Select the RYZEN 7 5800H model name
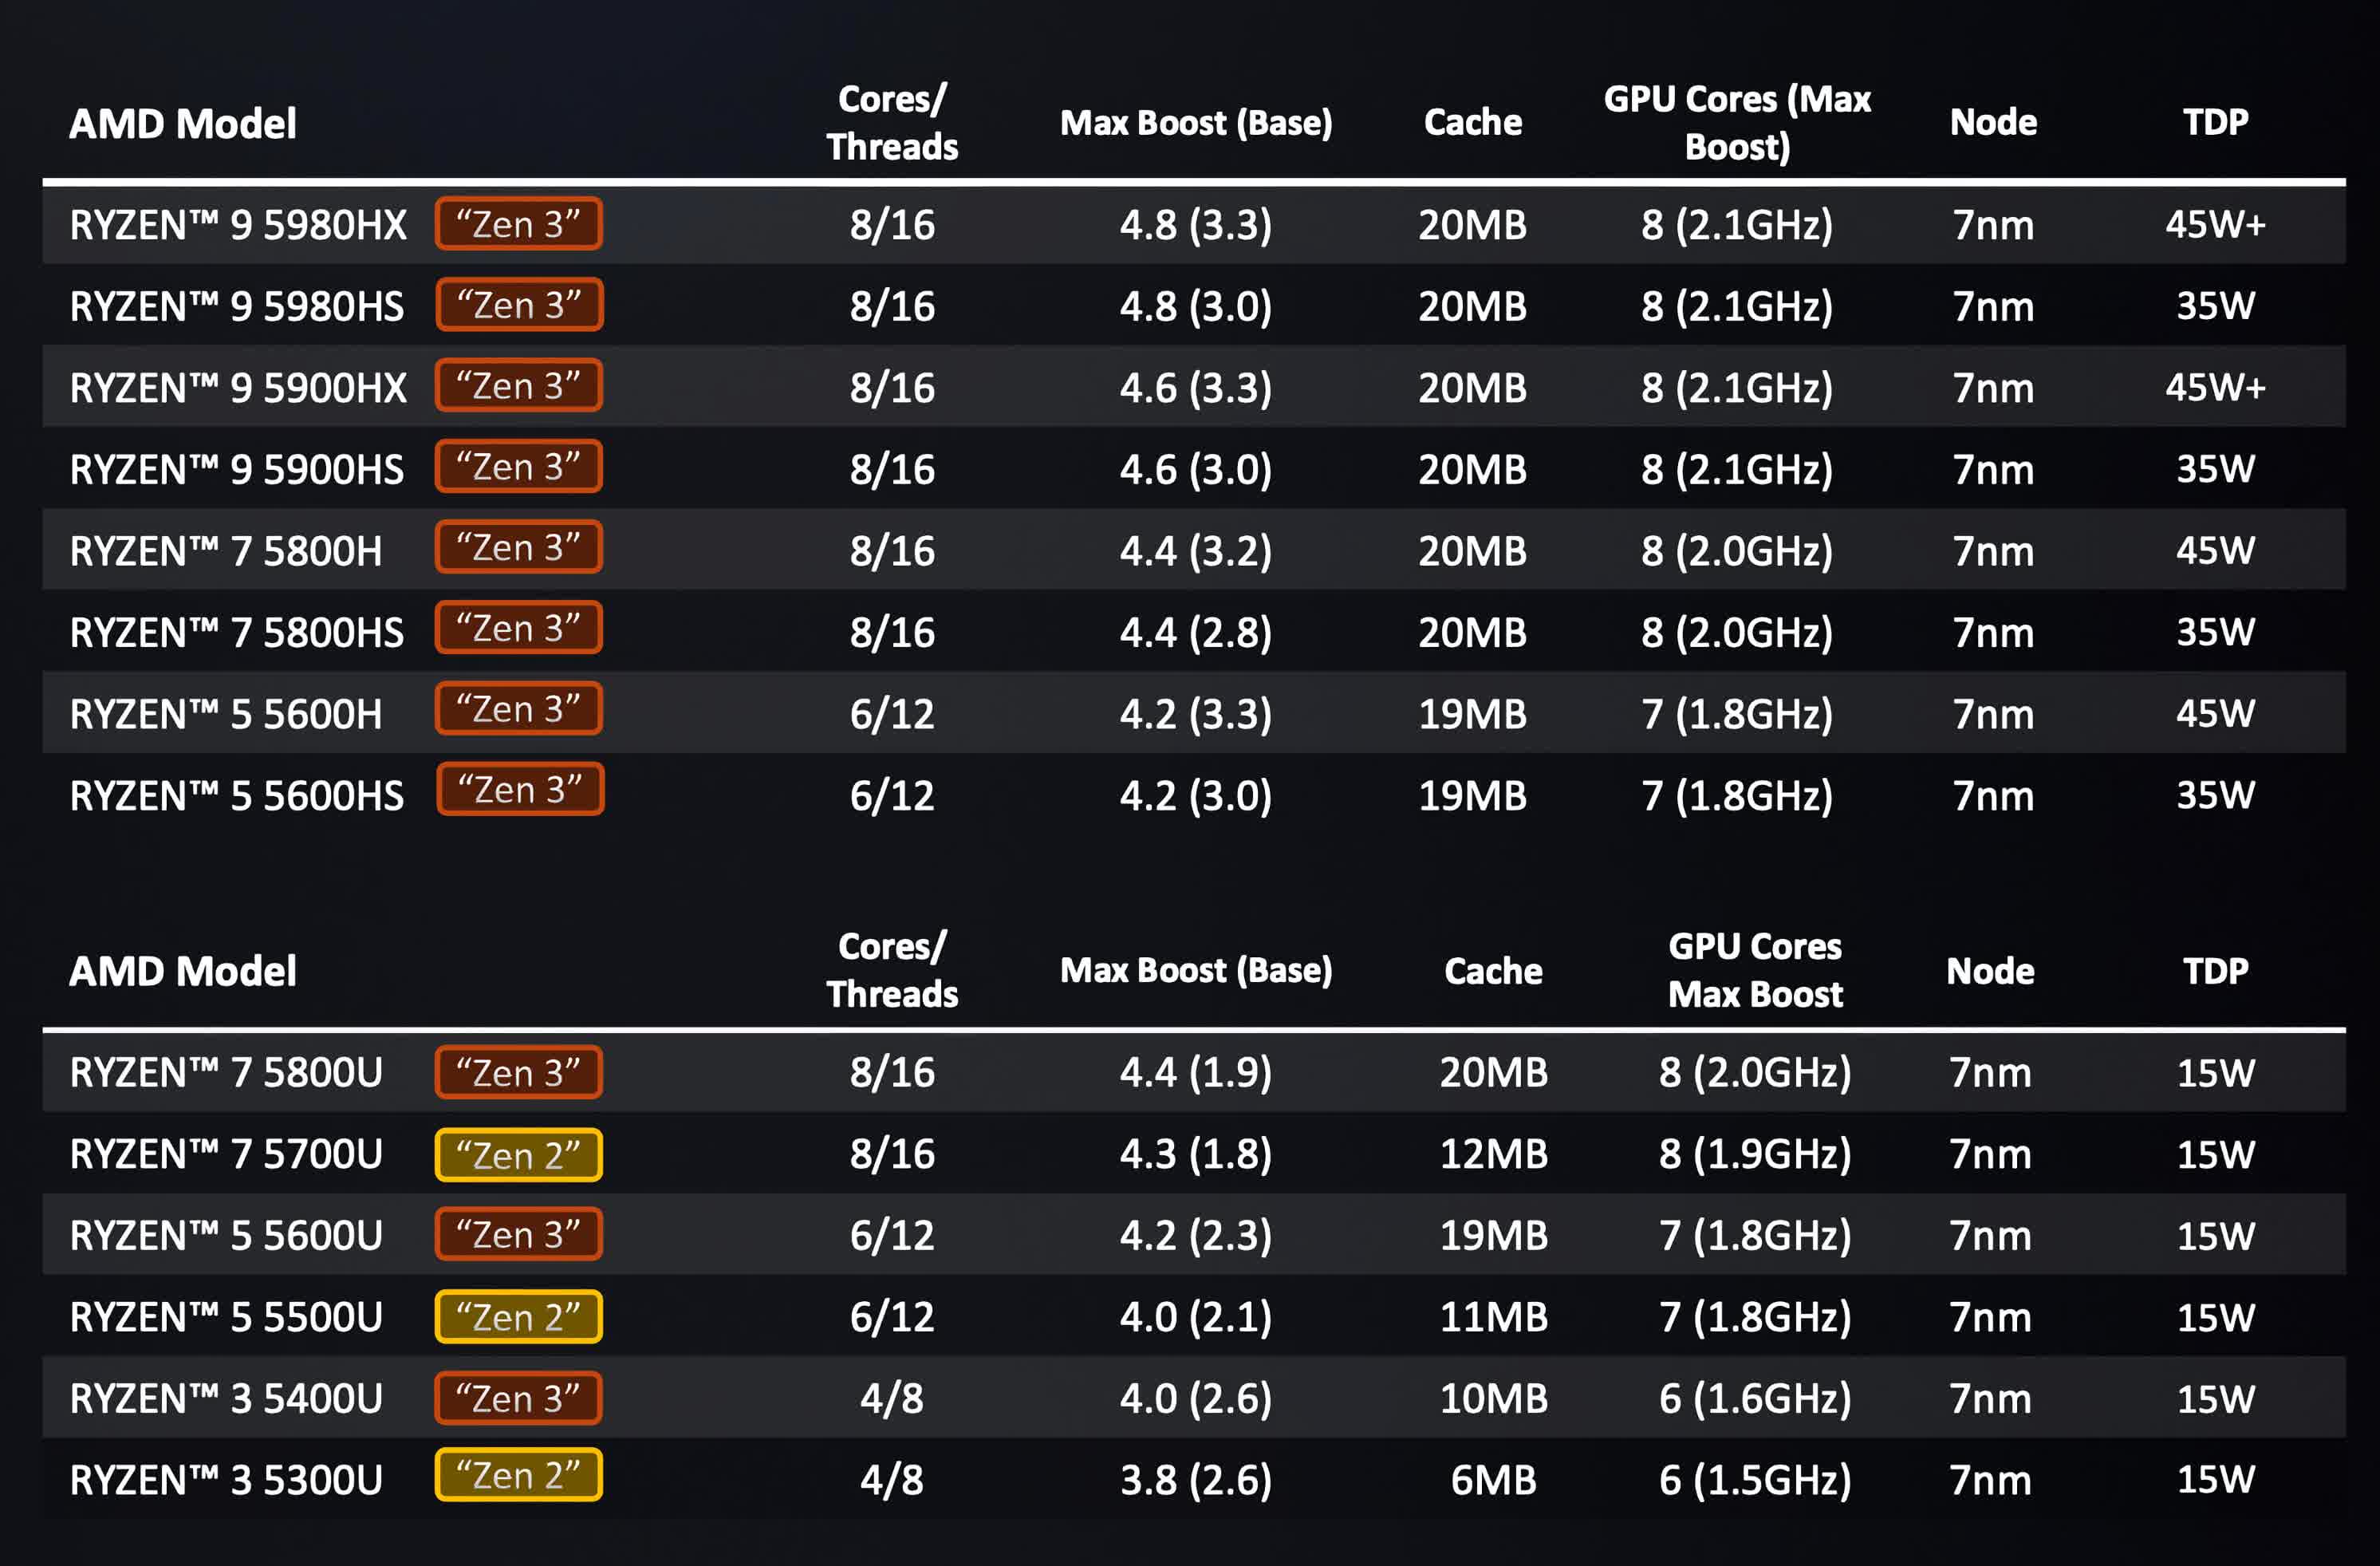The width and height of the screenshot is (2380, 1566). click(x=226, y=551)
